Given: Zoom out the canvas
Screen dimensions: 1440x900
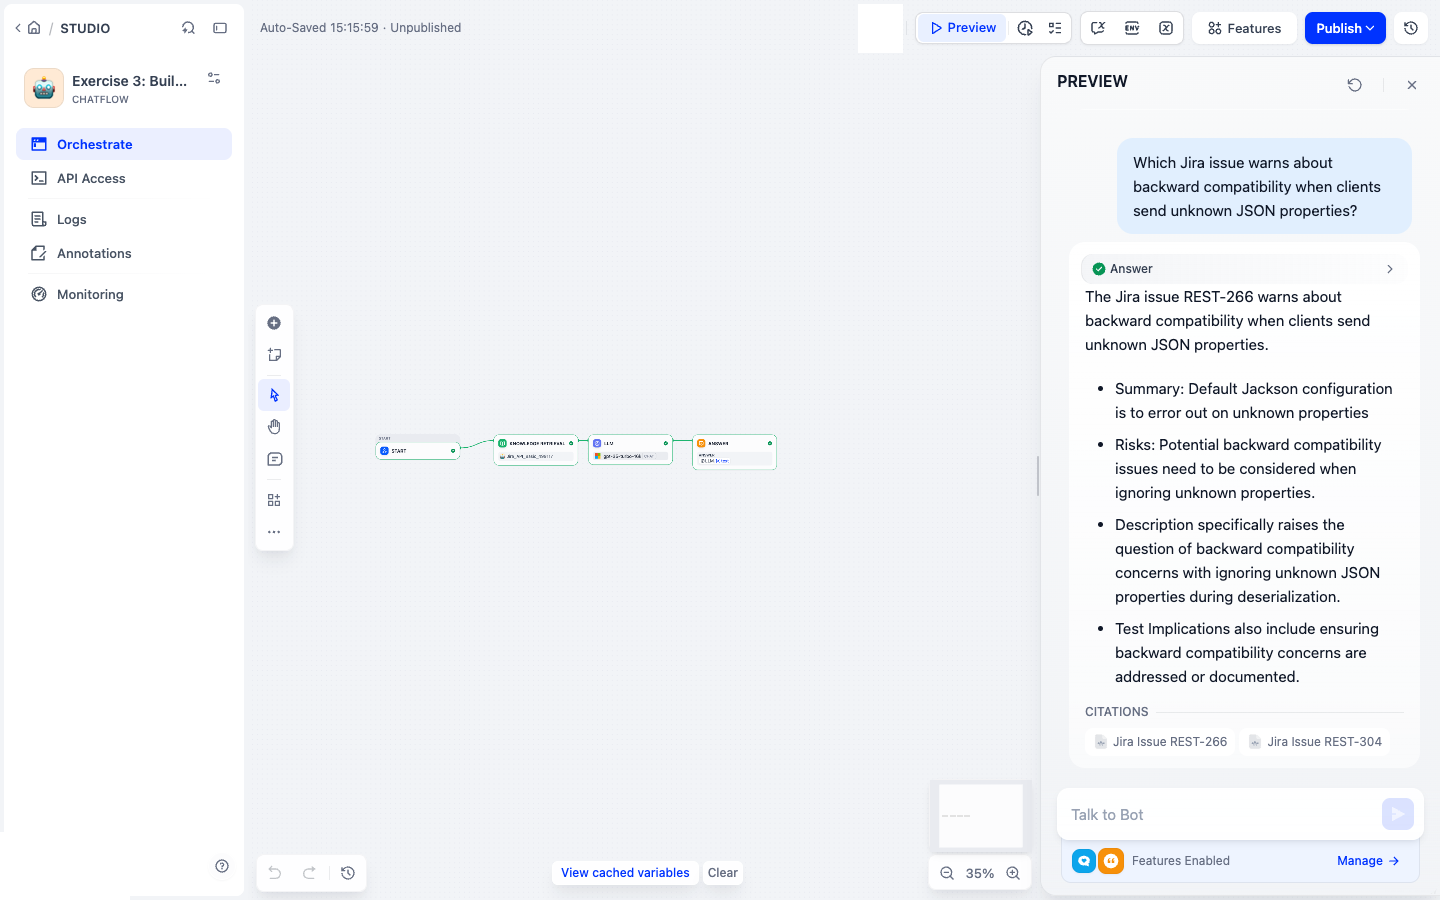Looking at the screenshot, I should pyautogui.click(x=947, y=873).
